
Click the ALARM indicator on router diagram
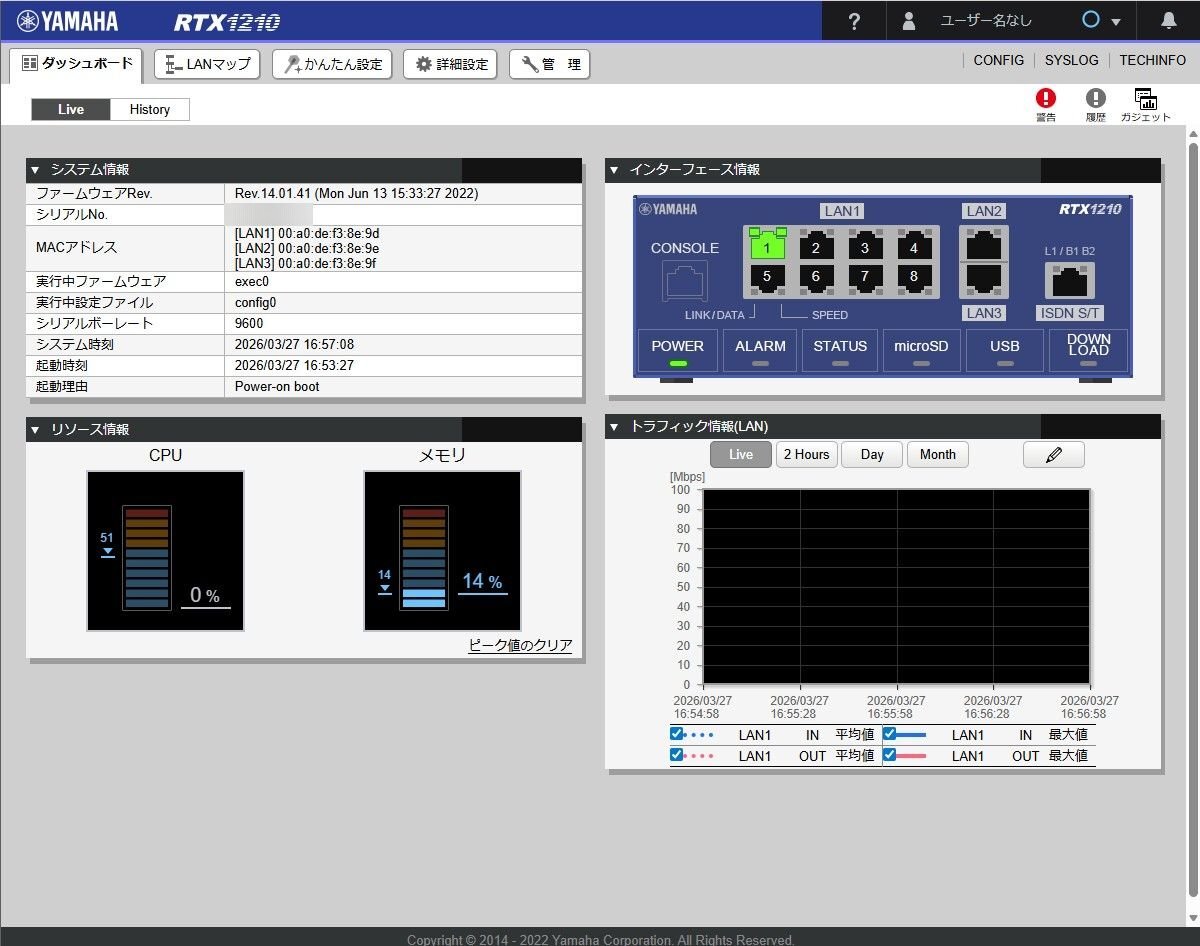[x=760, y=351]
